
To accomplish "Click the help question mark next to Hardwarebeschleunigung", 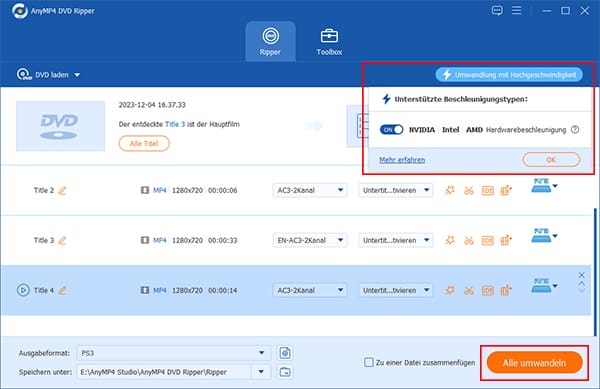I will point(575,130).
